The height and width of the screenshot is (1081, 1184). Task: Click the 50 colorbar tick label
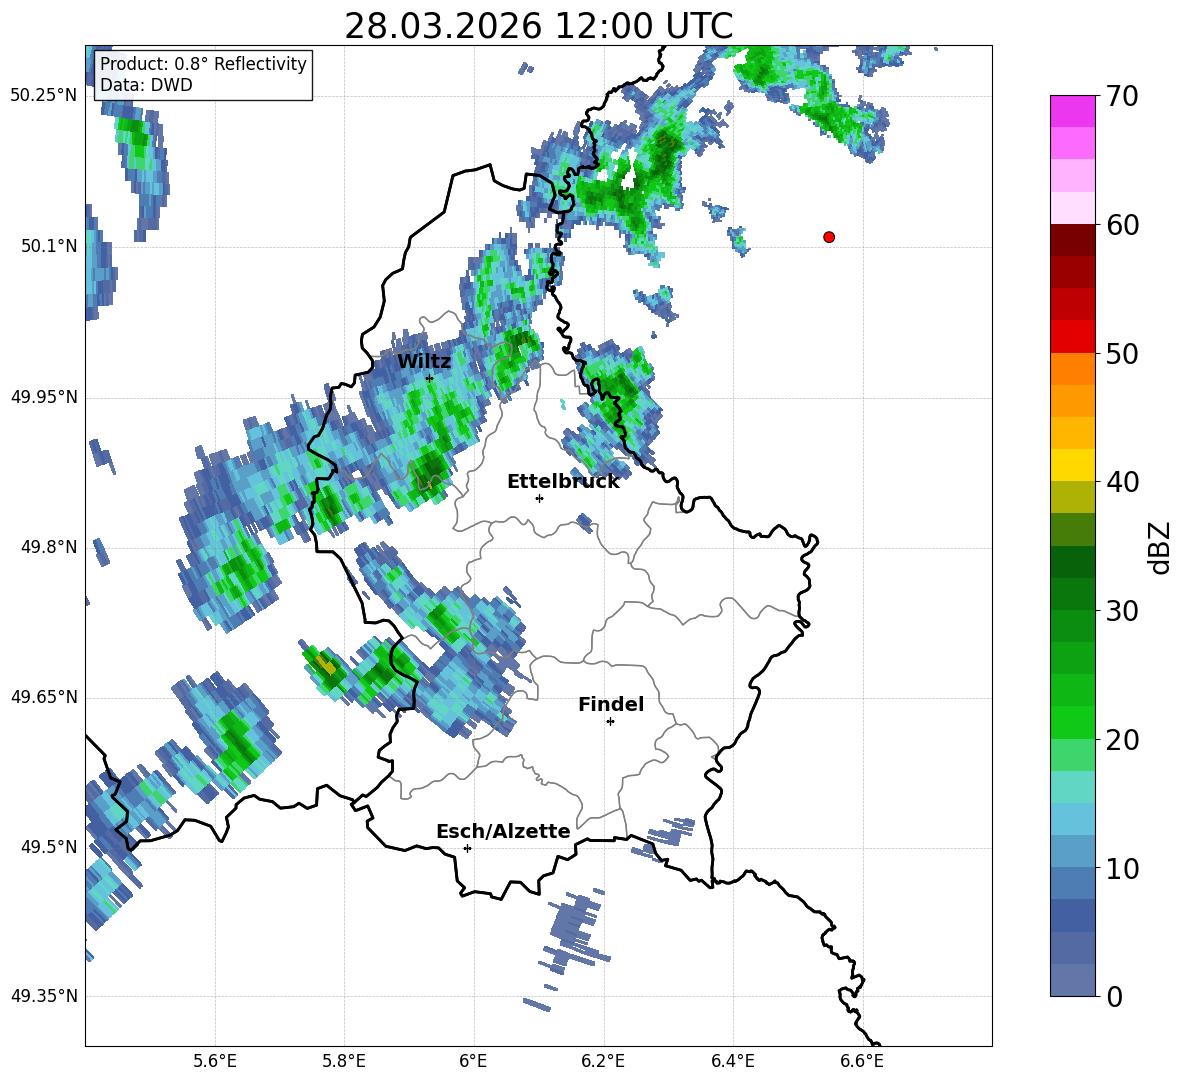(1122, 354)
